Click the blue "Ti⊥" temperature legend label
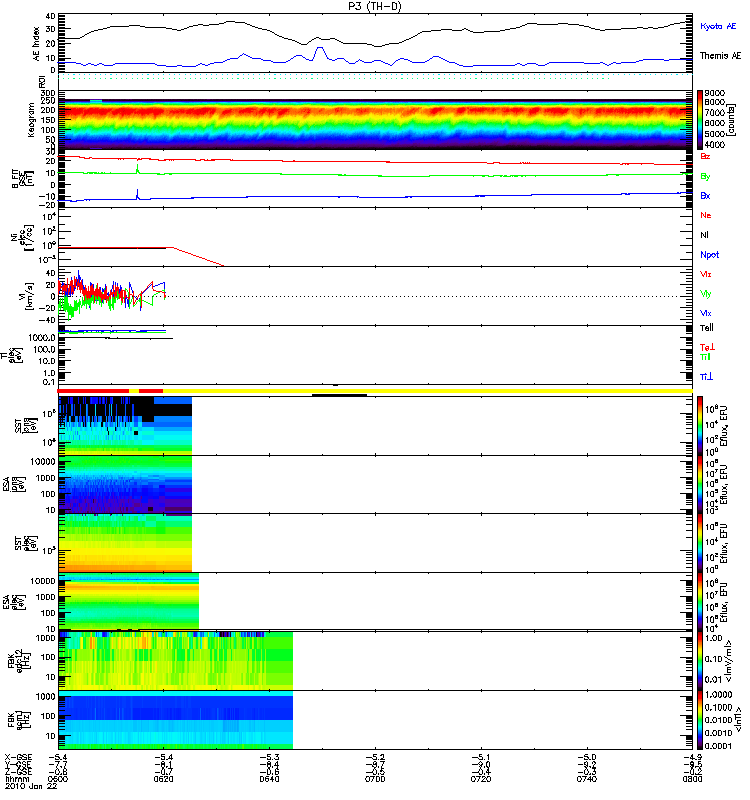Screen dimensions: 750x800 [706, 377]
